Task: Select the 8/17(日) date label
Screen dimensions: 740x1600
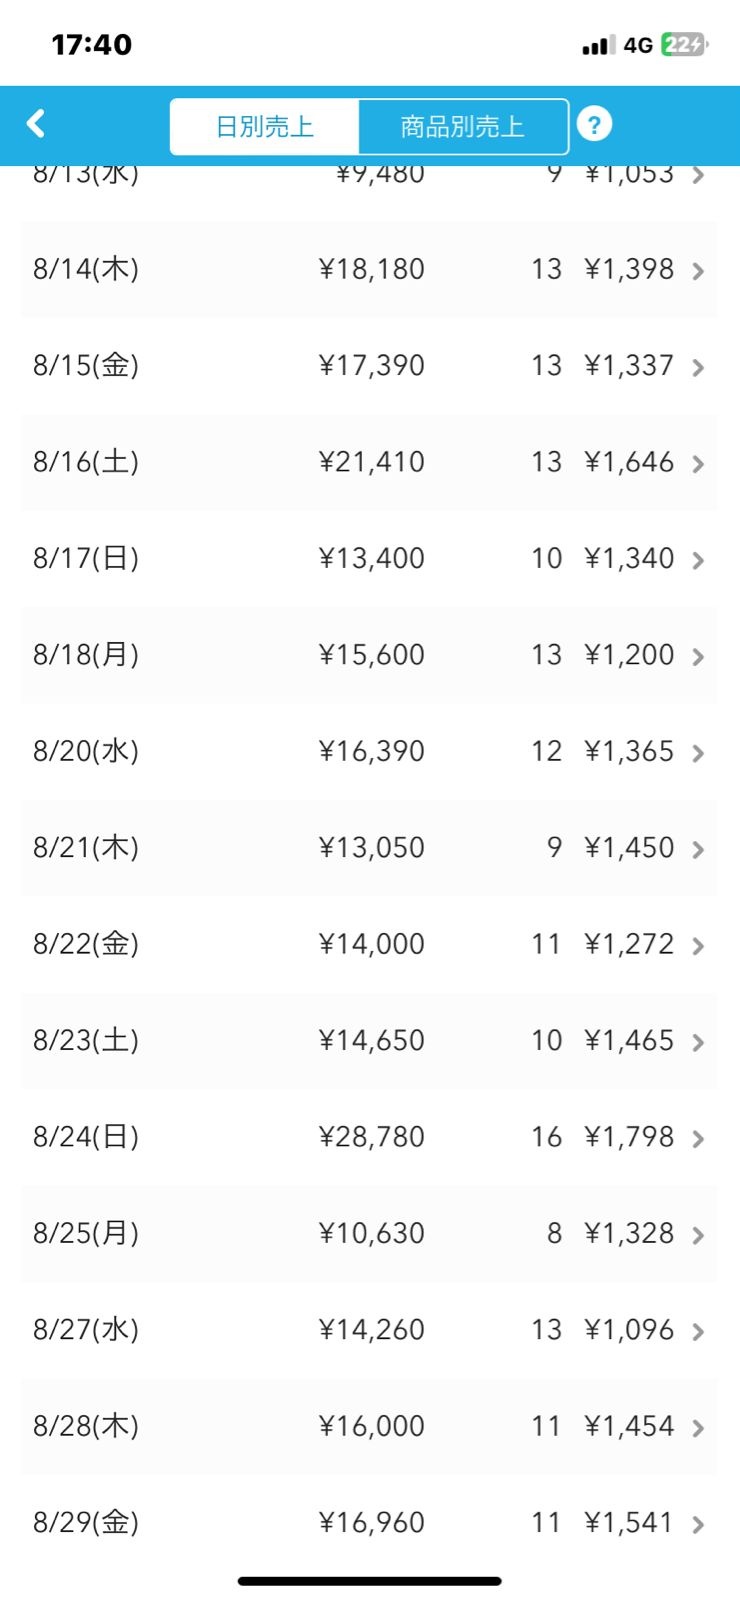Action: tap(86, 558)
